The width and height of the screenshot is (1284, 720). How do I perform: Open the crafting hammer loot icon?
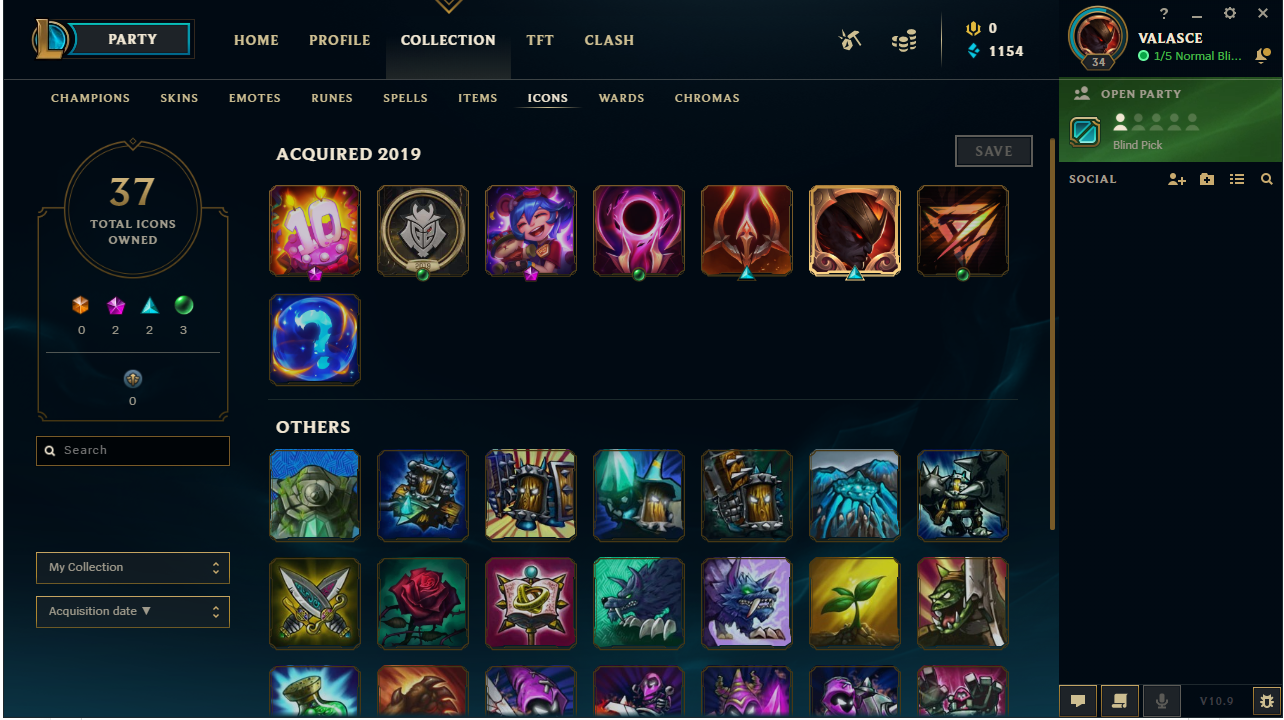tap(850, 40)
